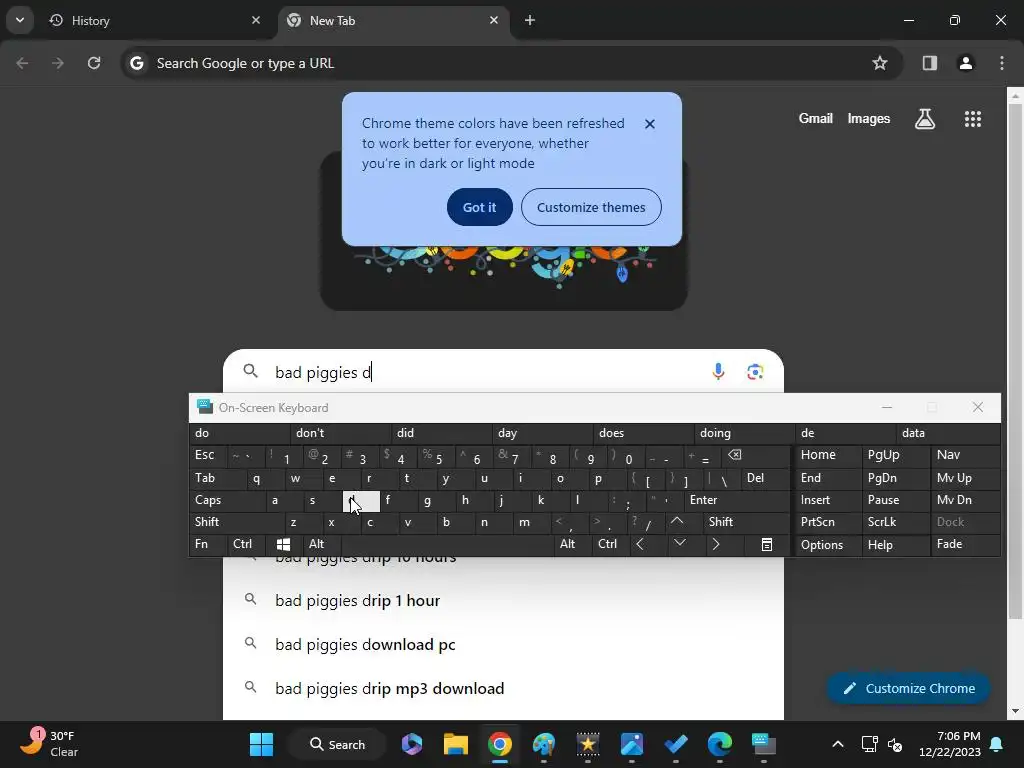
Task: Toggle the ScrLk key
Action: point(895,522)
